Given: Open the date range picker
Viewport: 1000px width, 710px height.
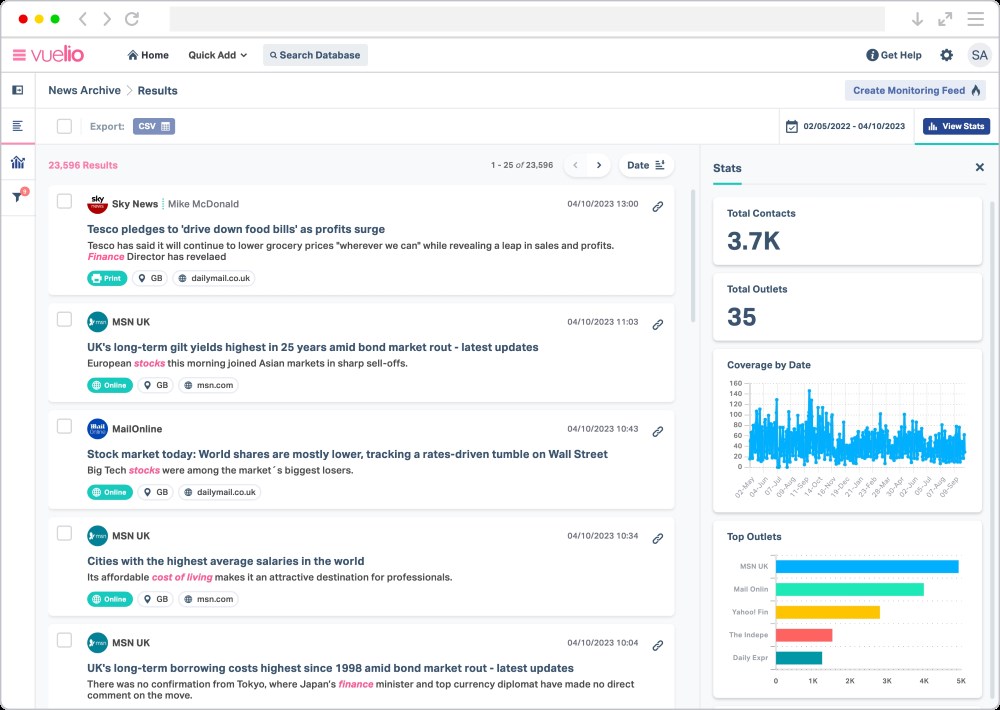Looking at the screenshot, I should (846, 126).
